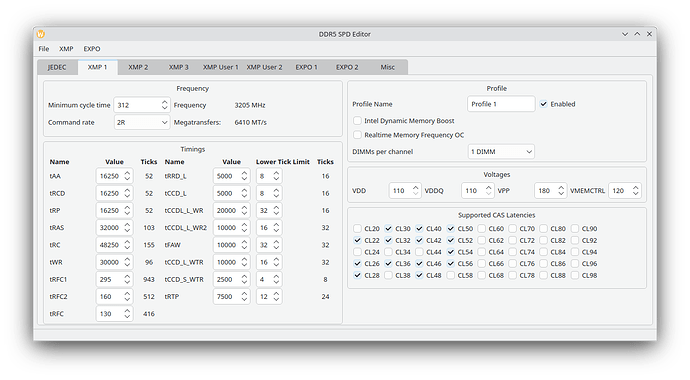Click the VMEMCTRL voltage spinner
The width and height of the screenshot is (690, 380).
tap(625, 190)
